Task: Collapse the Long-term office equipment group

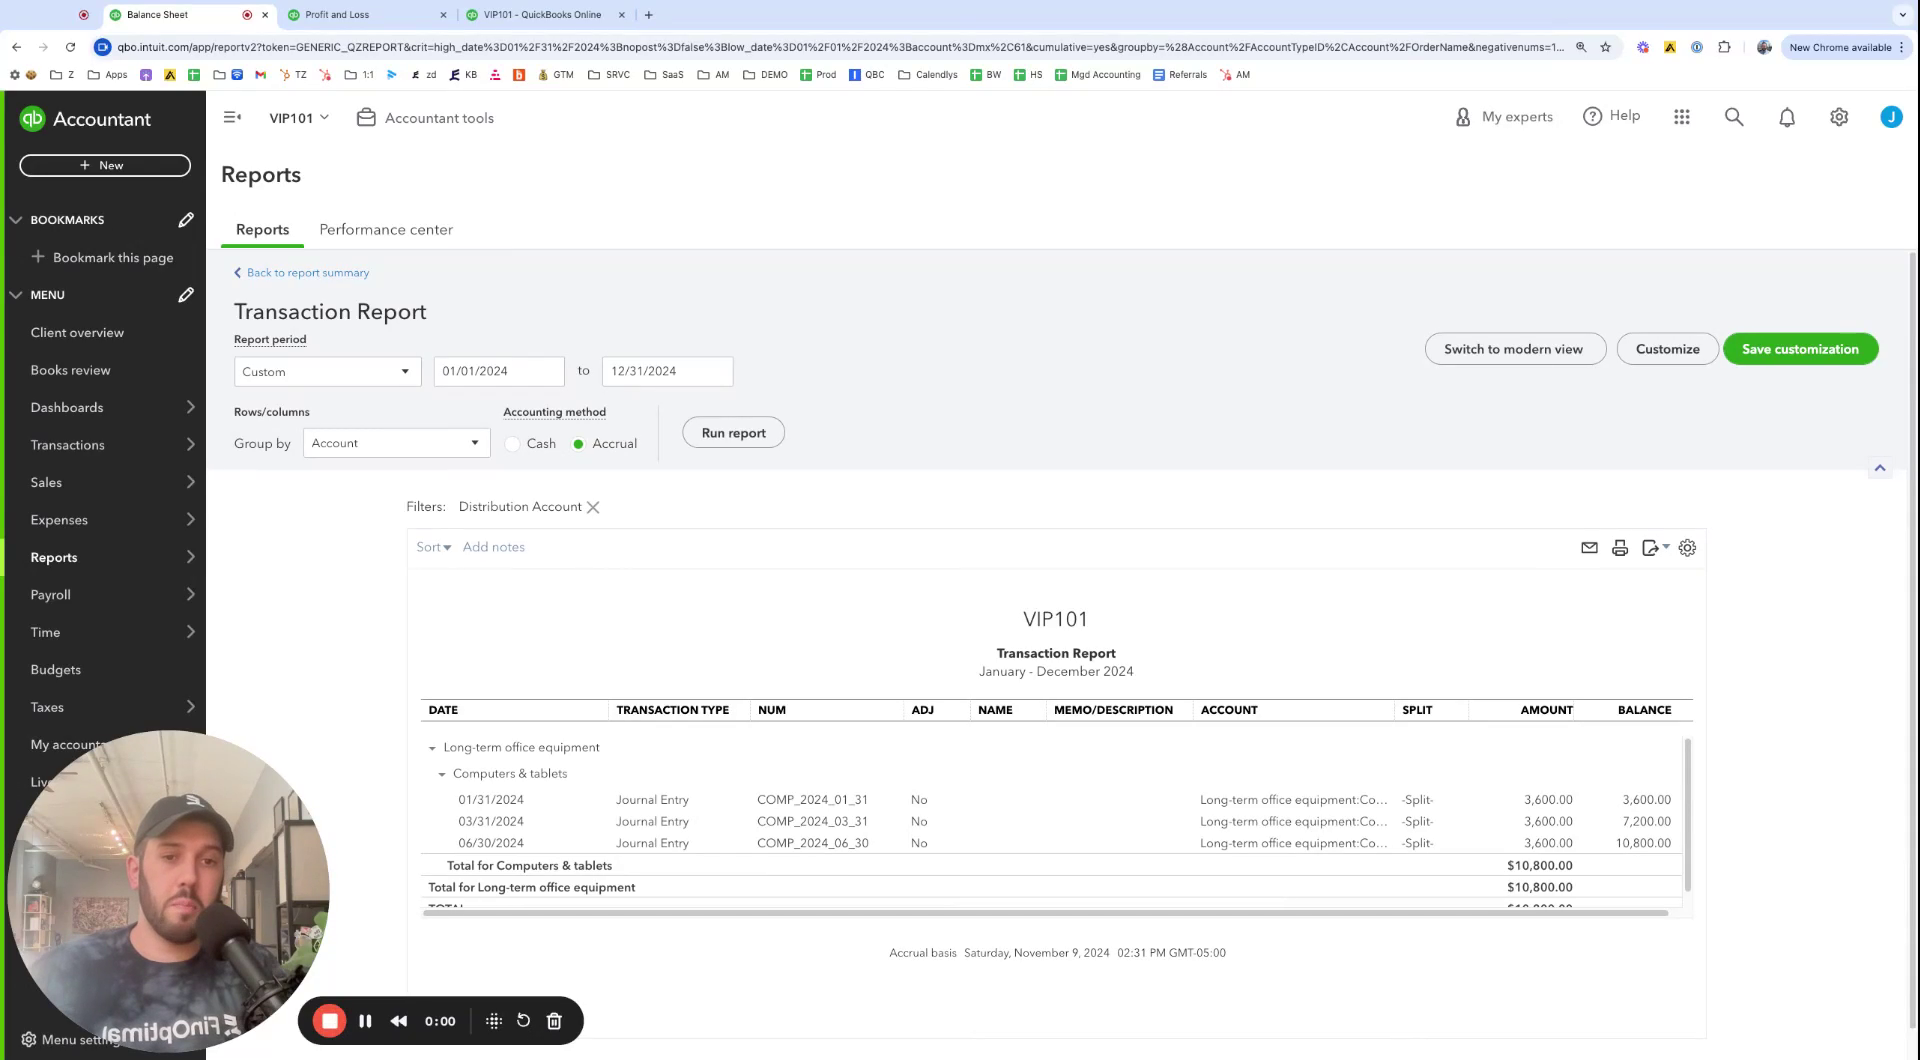Action: tap(432, 748)
